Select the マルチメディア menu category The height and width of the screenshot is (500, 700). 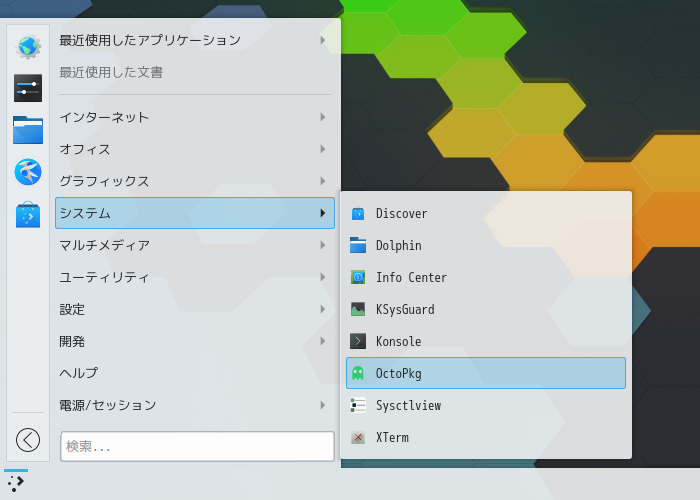tap(195, 245)
